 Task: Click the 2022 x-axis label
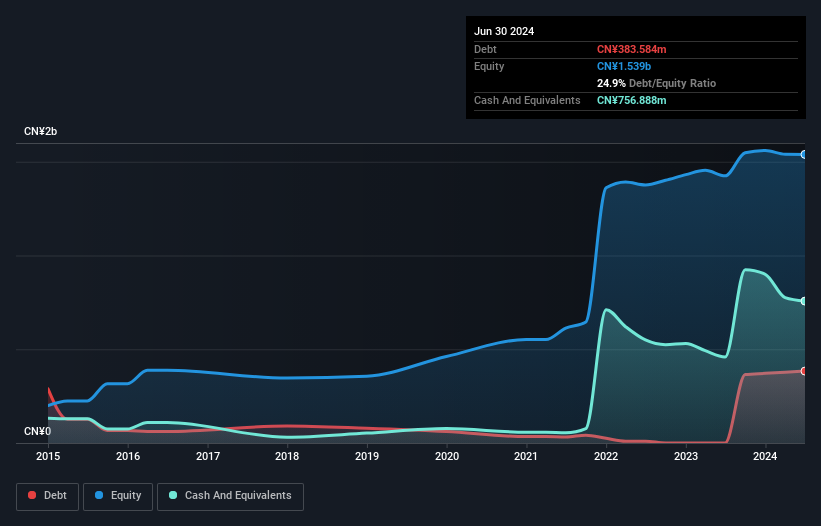click(606, 456)
